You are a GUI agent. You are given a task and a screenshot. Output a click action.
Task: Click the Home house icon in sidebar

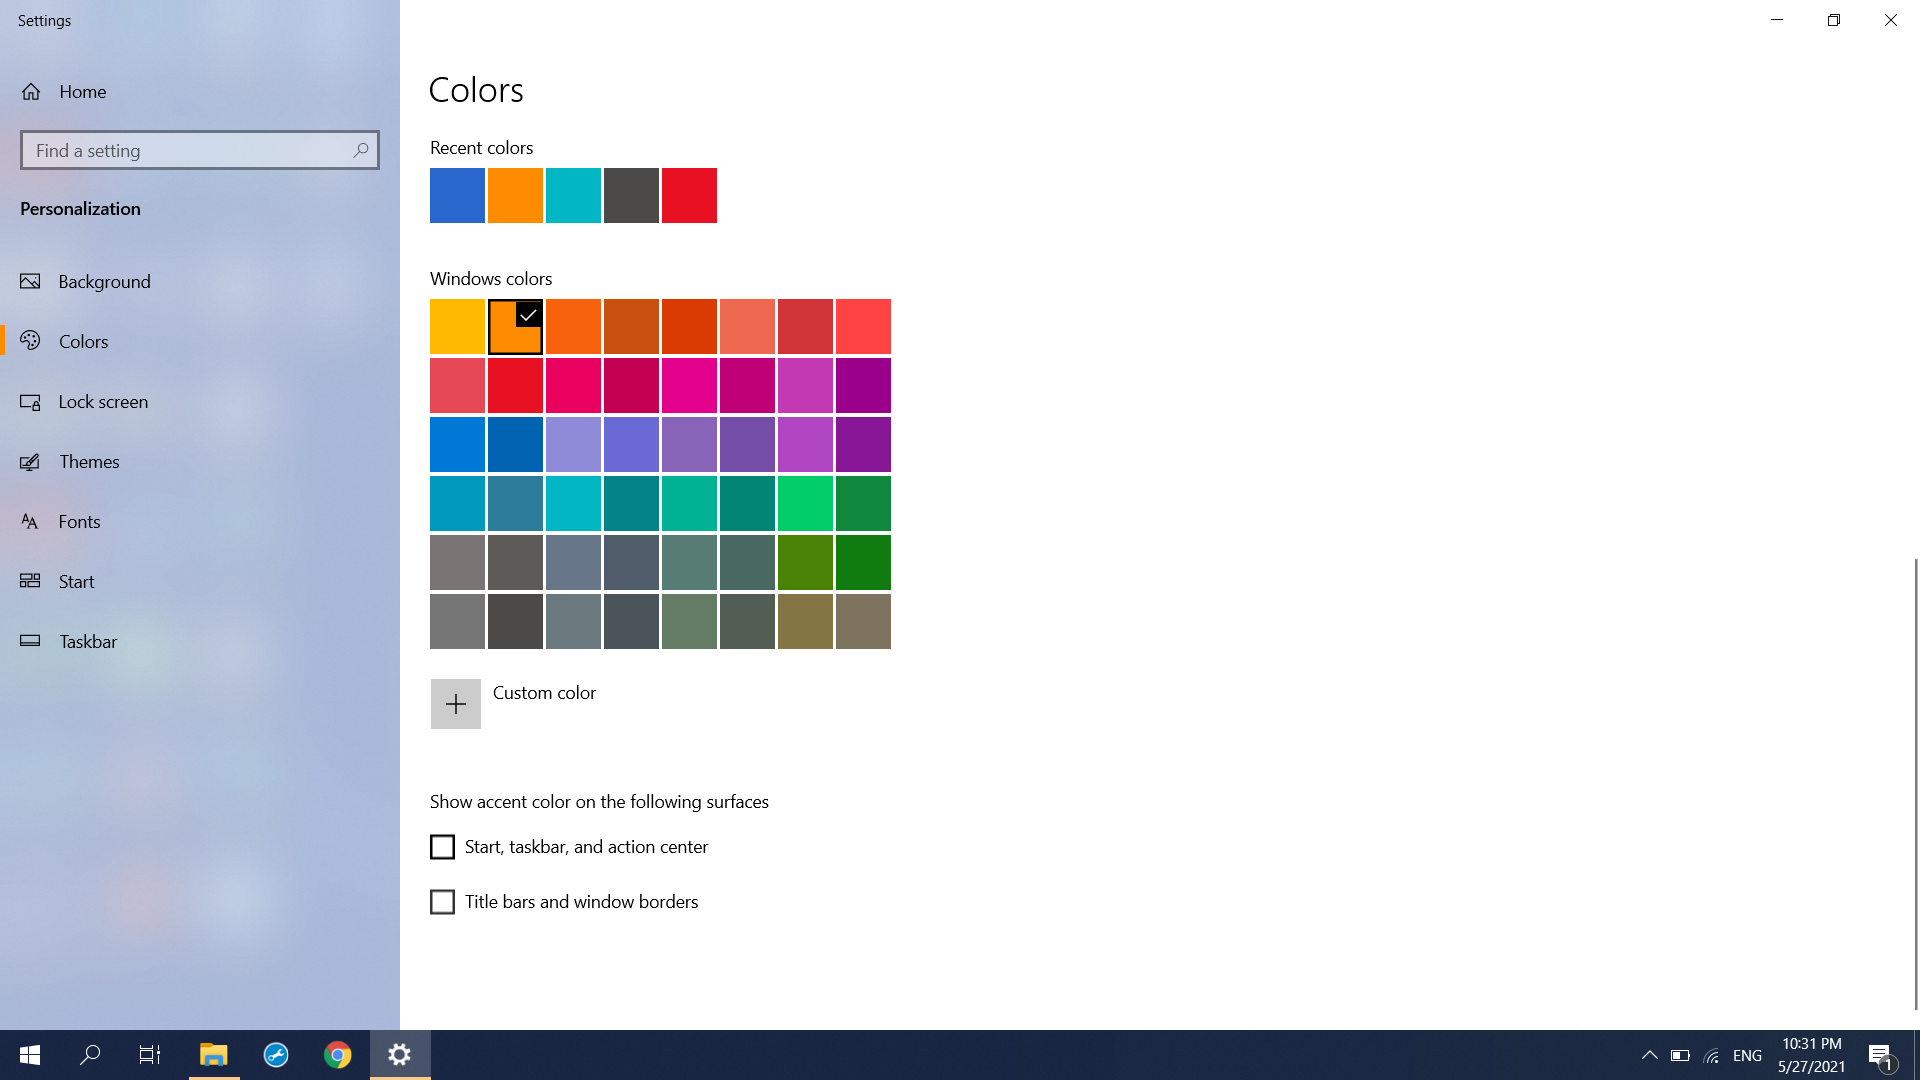31,92
